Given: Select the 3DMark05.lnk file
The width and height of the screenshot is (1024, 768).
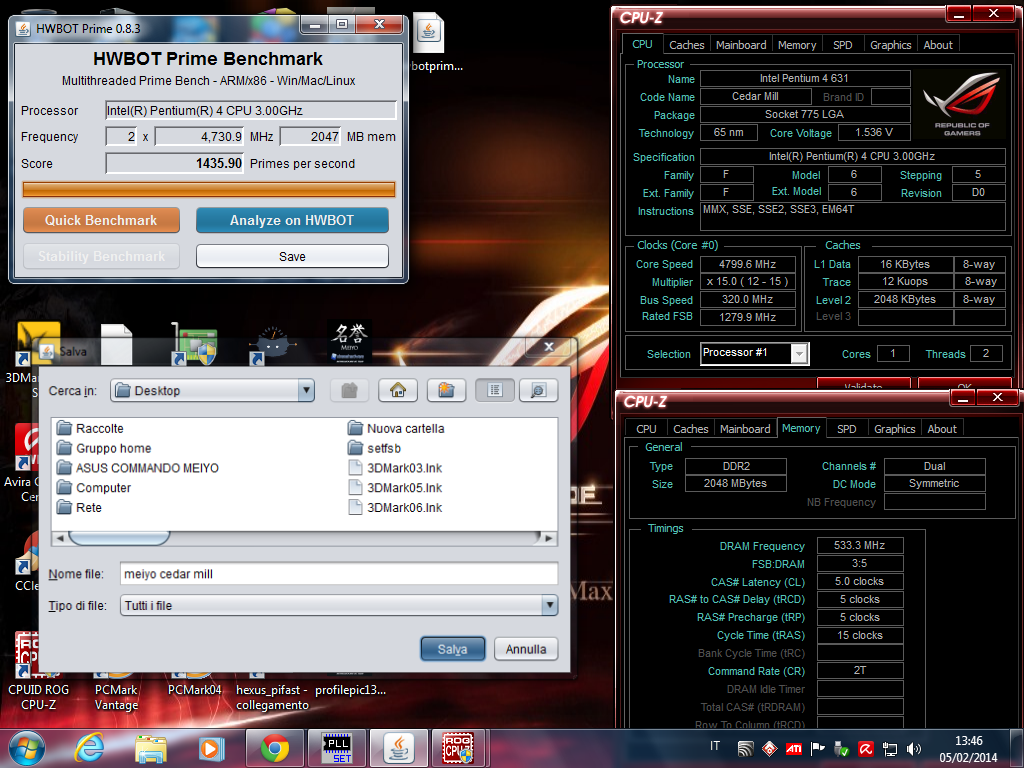Looking at the screenshot, I should click(x=395, y=488).
